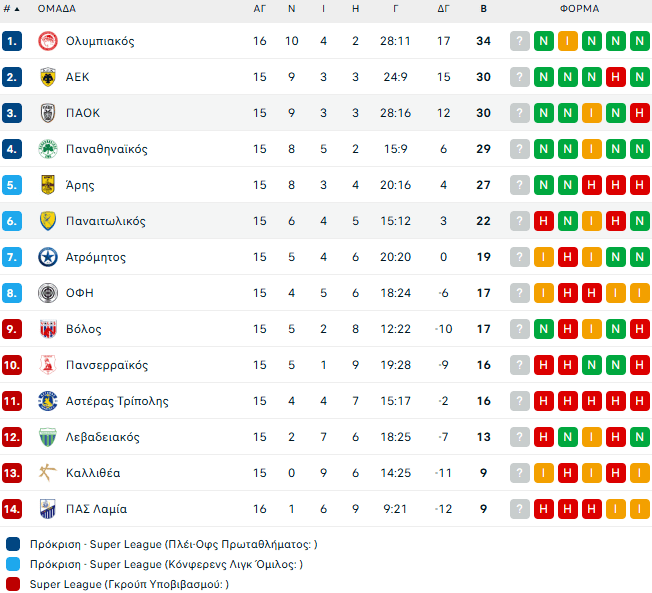Click the Παναιτωλικός team crest icon
652x593 pixels.
(x=46, y=221)
